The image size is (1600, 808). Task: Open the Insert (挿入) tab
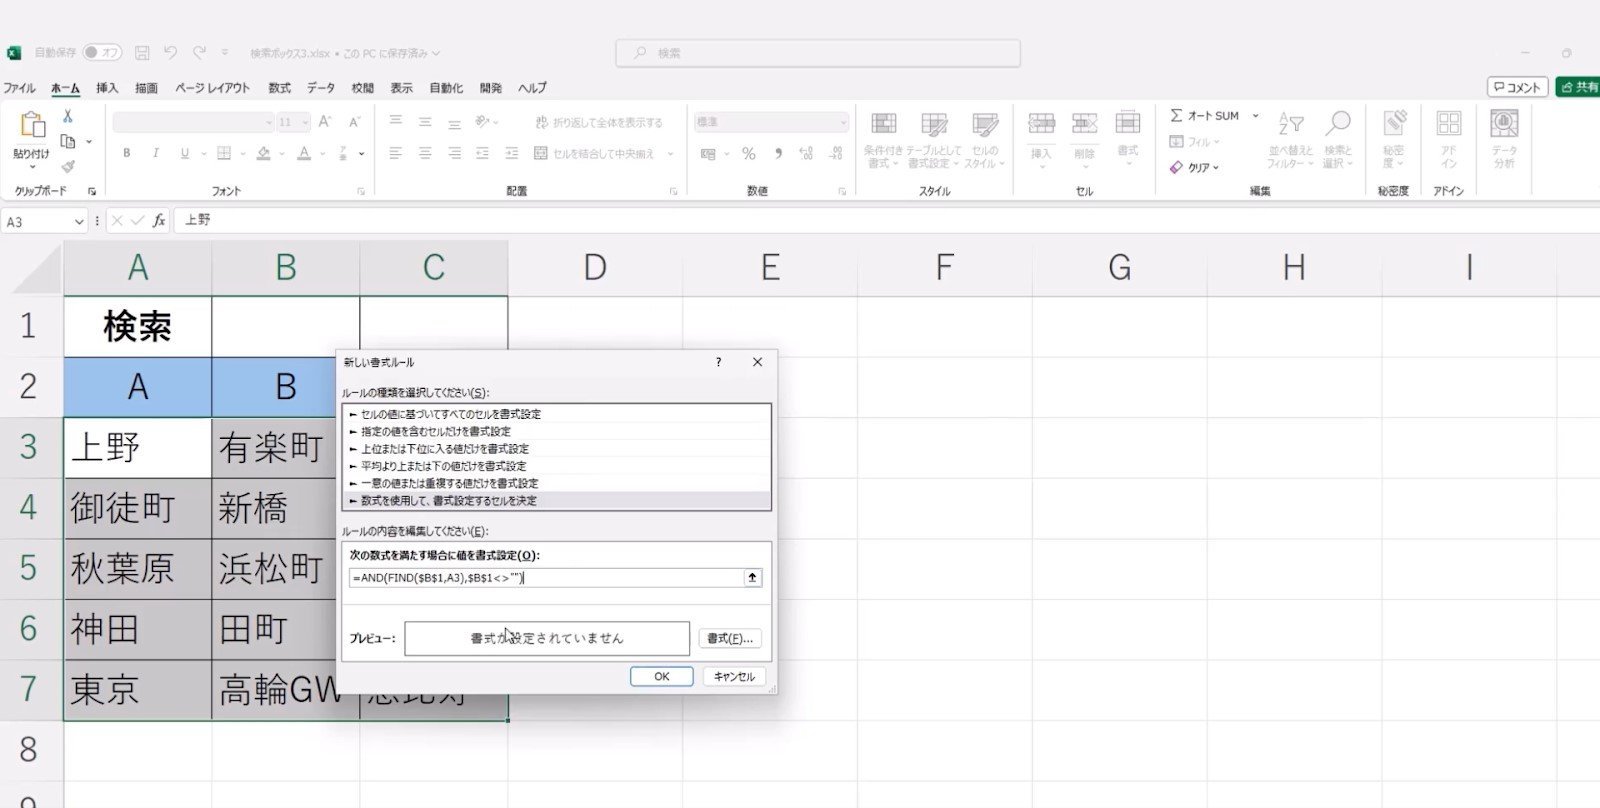(x=107, y=88)
